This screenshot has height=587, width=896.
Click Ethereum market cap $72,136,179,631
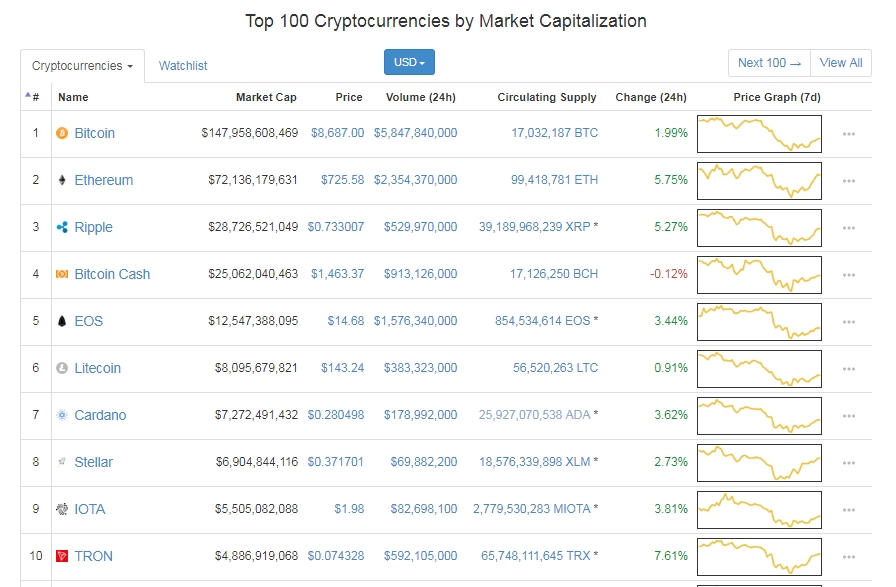point(253,180)
